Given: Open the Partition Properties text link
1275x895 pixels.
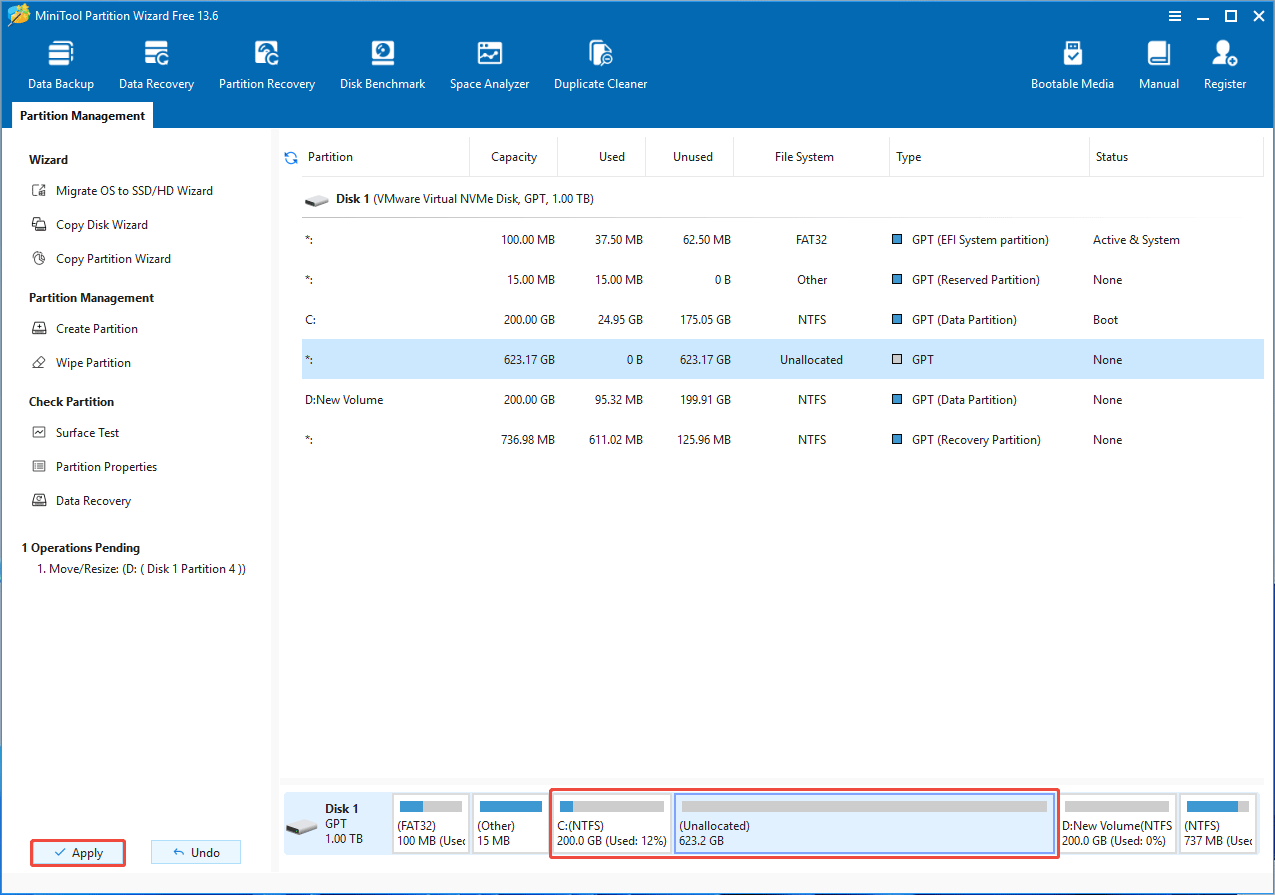Looking at the screenshot, I should coord(106,467).
